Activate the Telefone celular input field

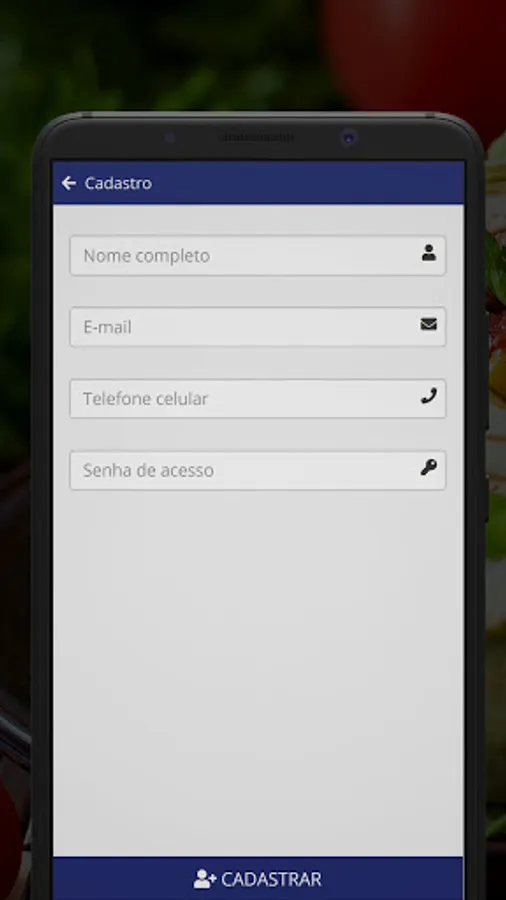(258, 398)
